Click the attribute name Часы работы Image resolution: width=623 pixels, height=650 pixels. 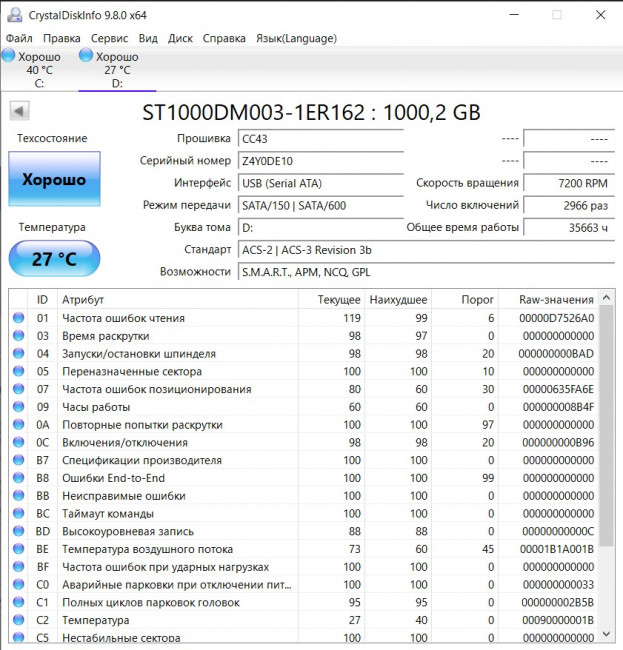point(96,407)
